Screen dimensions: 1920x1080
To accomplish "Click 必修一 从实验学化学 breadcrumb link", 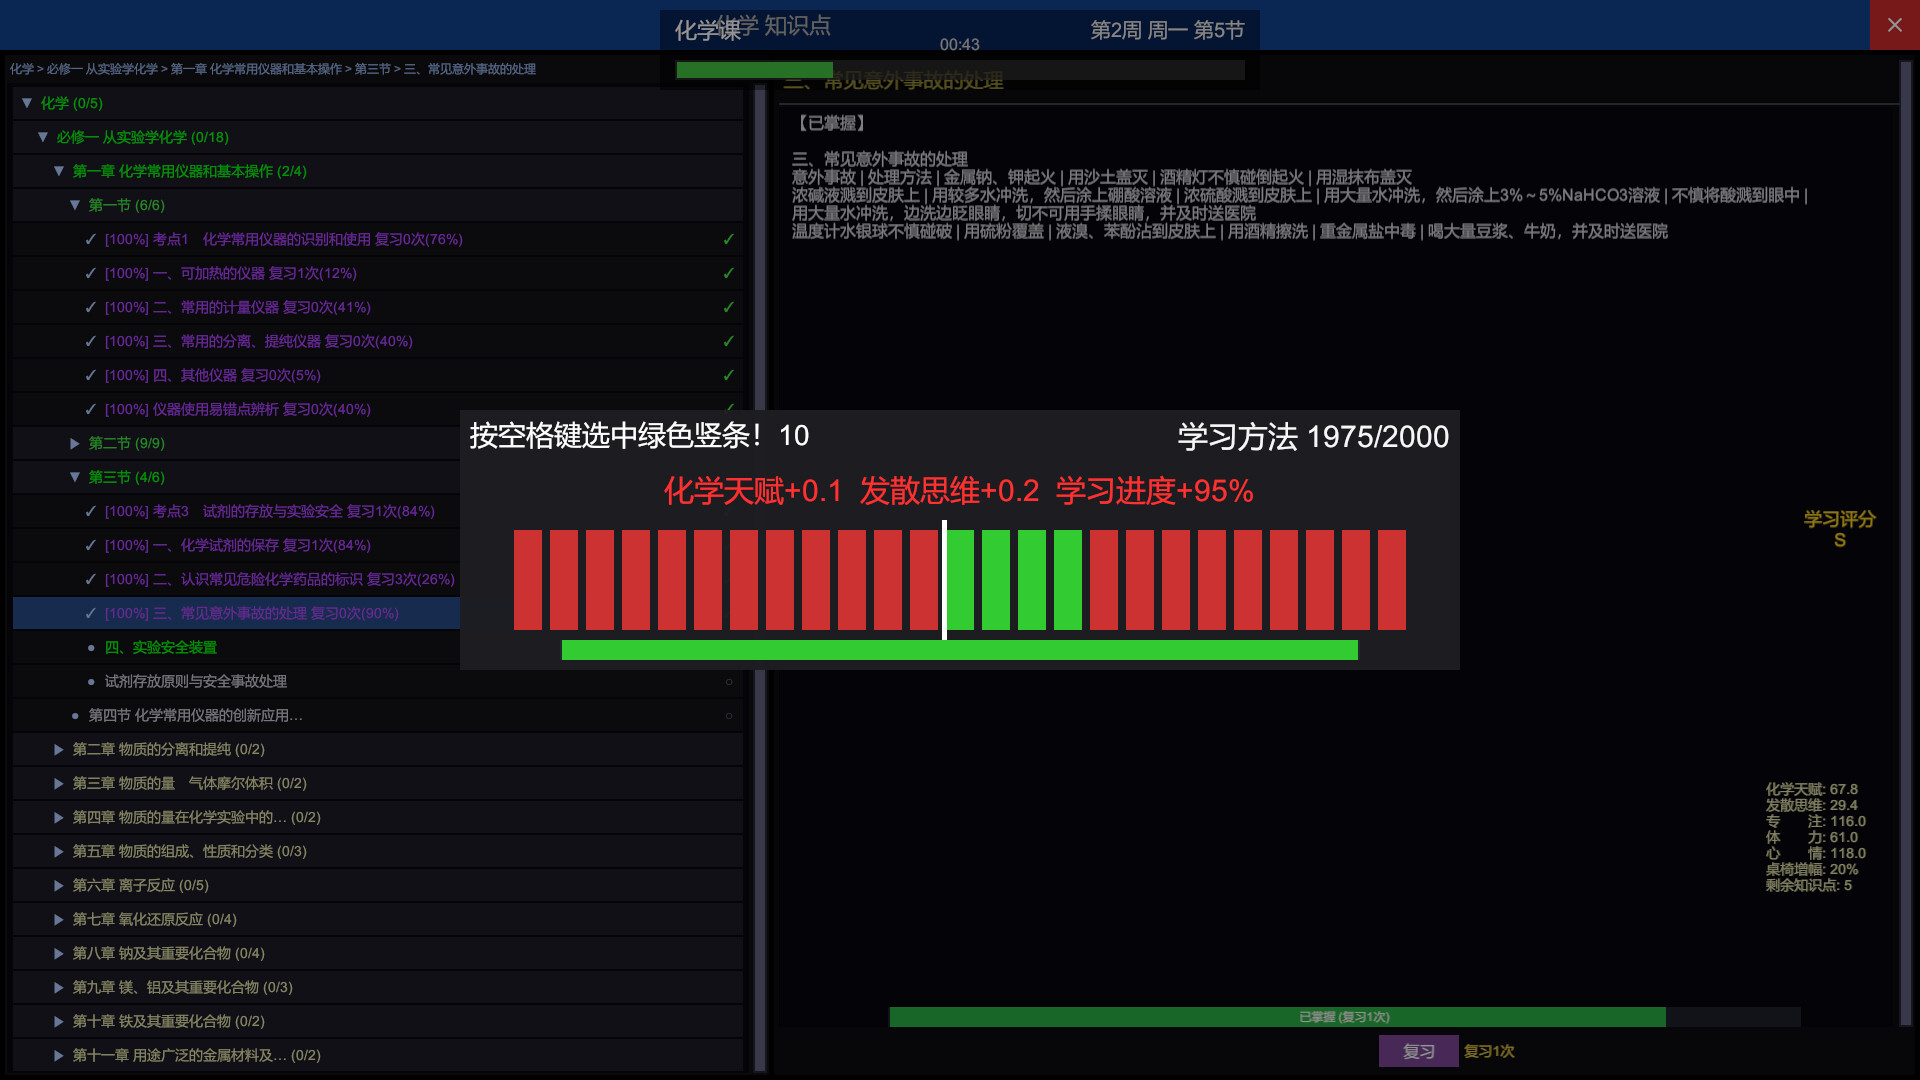I will click(x=102, y=69).
